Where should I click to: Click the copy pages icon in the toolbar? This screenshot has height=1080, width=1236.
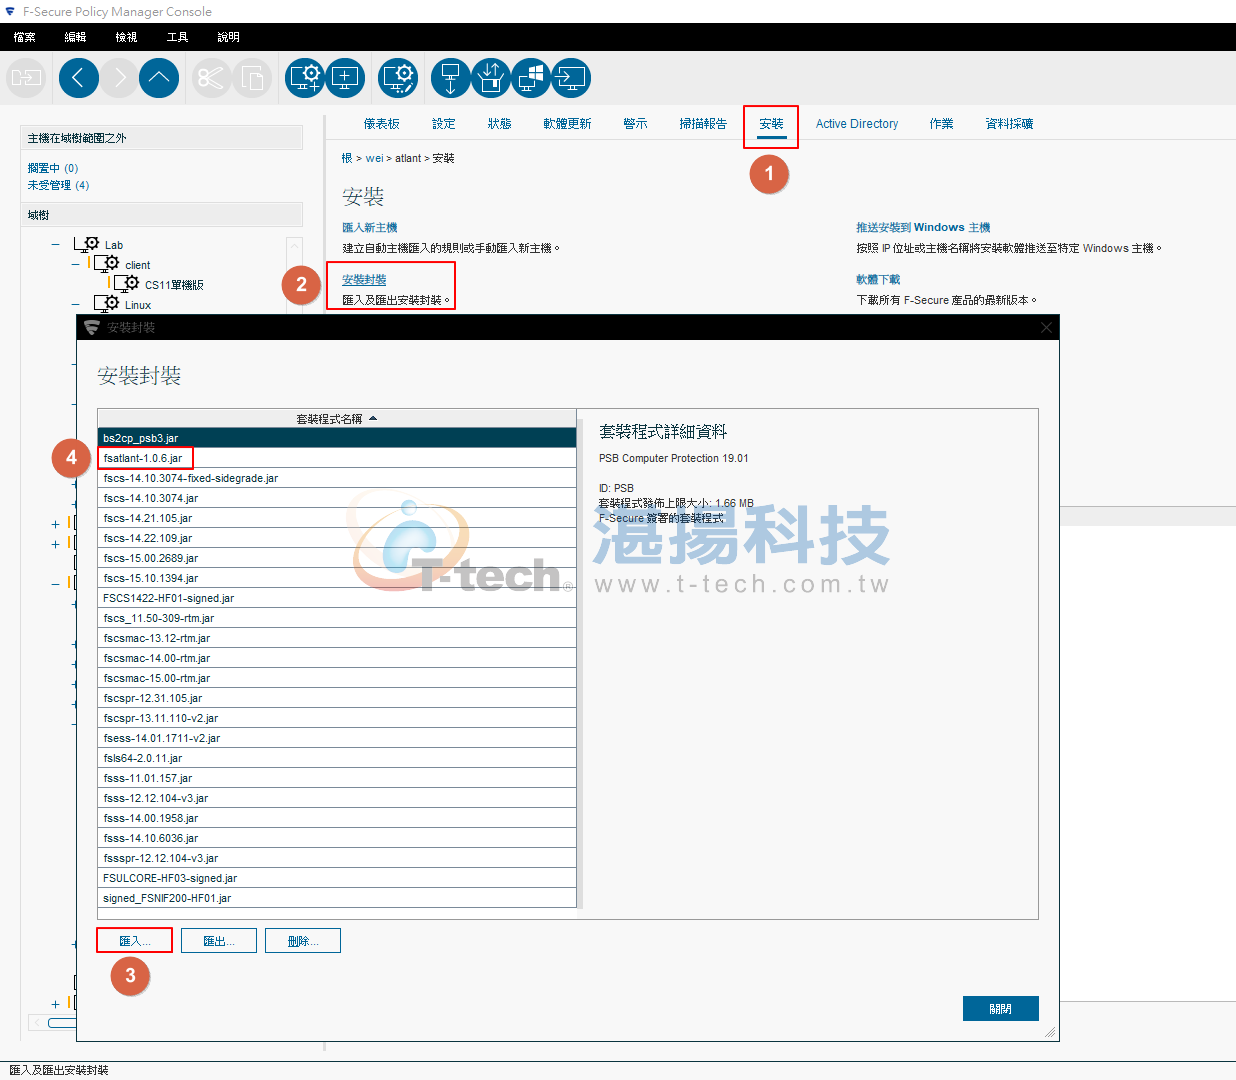252,78
